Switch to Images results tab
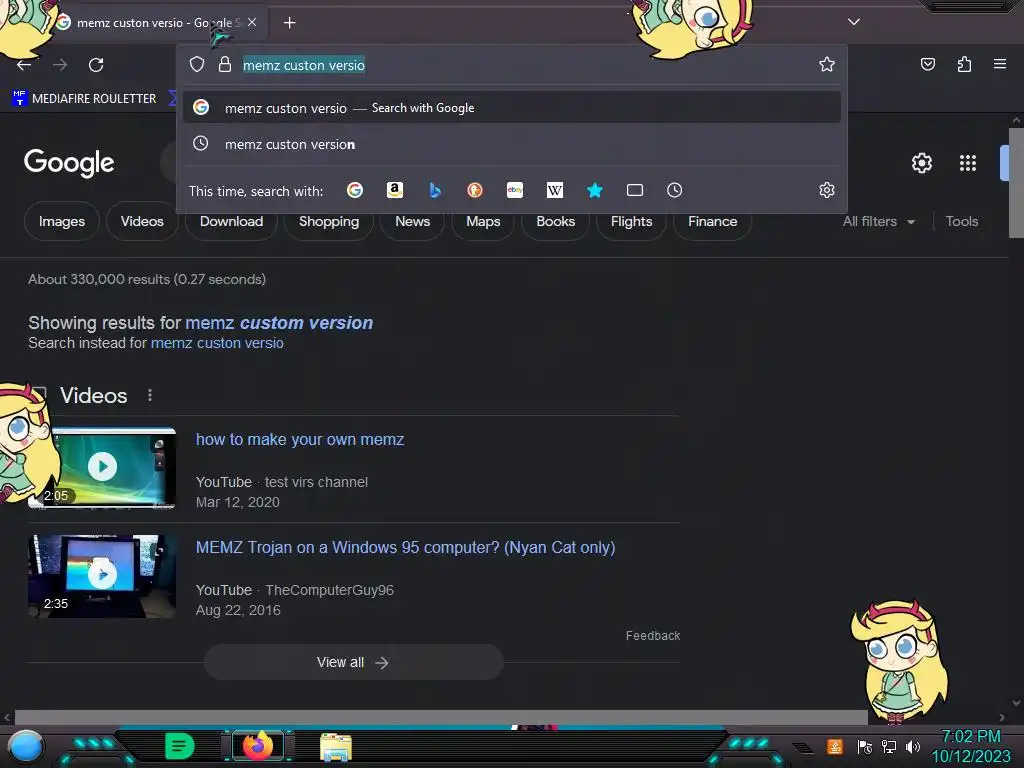The height and width of the screenshot is (768, 1024). 61,221
